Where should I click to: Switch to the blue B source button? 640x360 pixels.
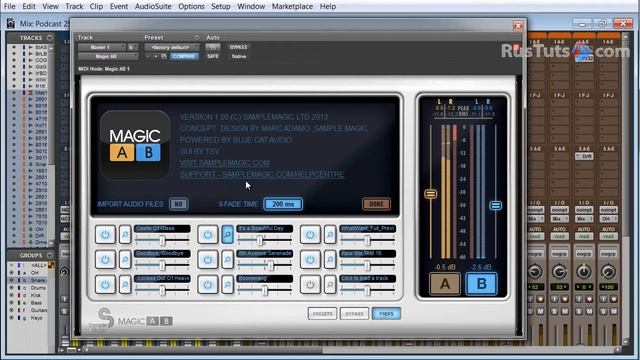coord(481,284)
